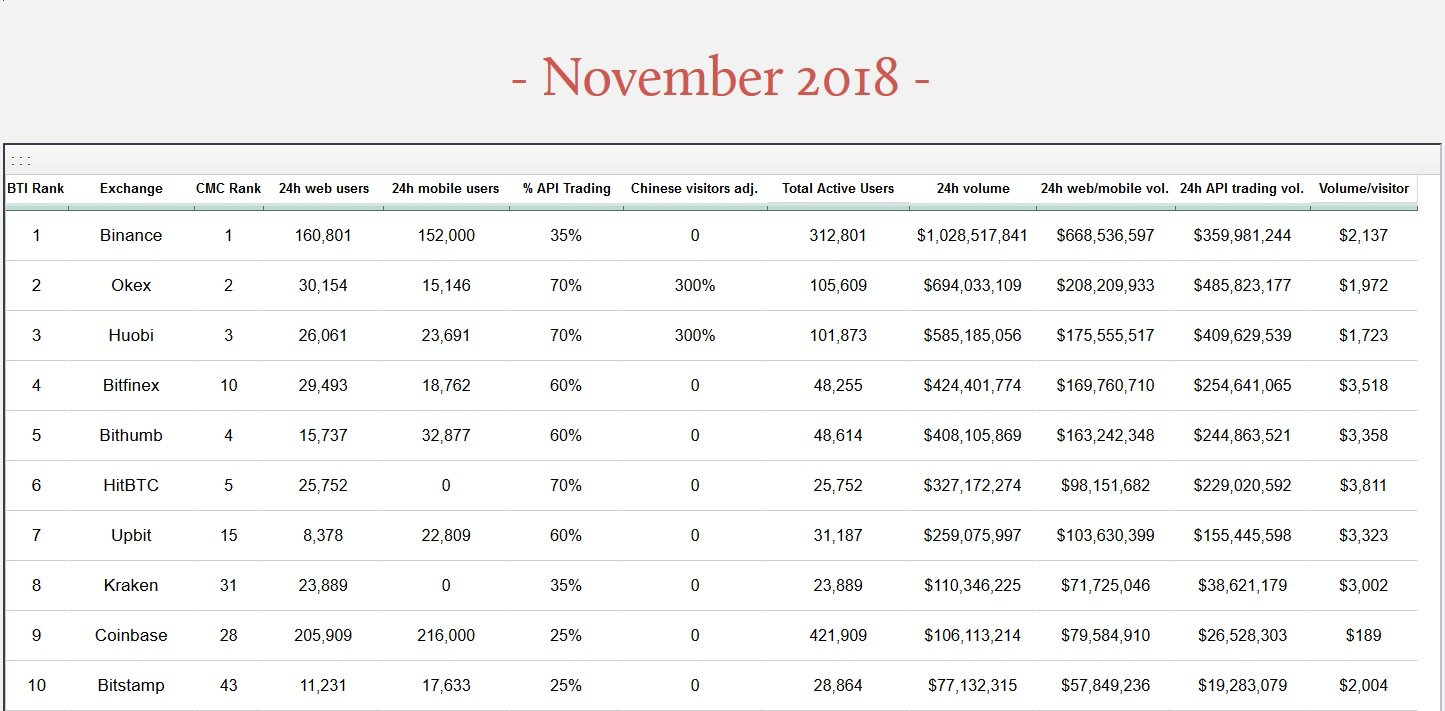Screen dimensions: 1445x711
Task: Sort by Volume/visitor column header
Action: pyautogui.click(x=1364, y=188)
